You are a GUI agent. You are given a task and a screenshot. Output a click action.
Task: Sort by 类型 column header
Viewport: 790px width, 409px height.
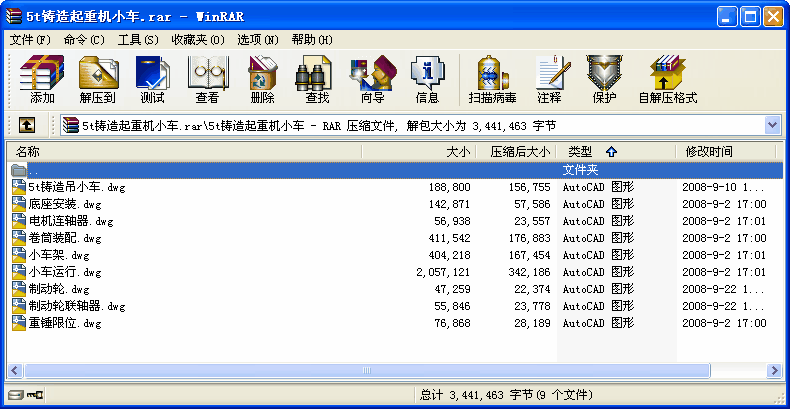point(616,152)
